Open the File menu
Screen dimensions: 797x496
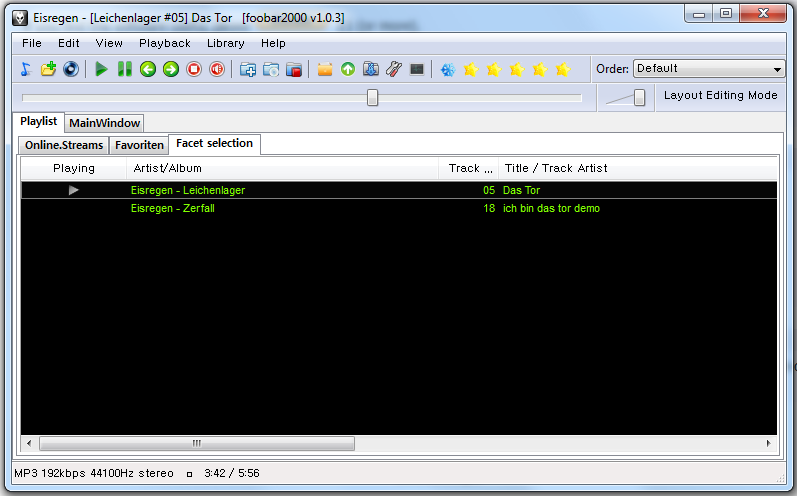[x=32, y=43]
